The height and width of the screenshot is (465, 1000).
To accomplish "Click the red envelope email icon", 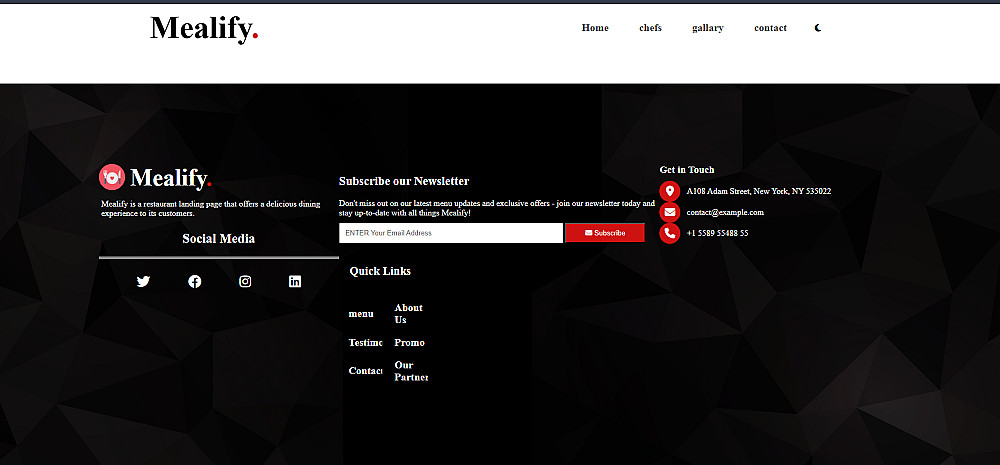I will 670,212.
